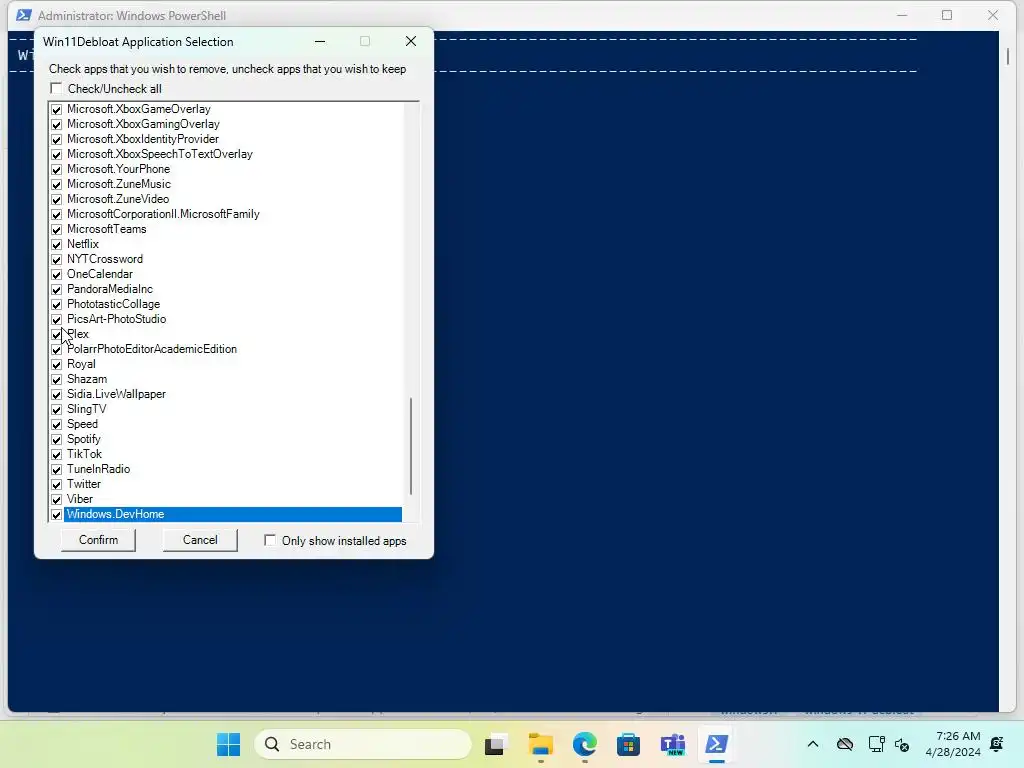This screenshot has width=1024, height=768.
Task: Click the OneDrive cloud tray icon
Action: (x=845, y=744)
